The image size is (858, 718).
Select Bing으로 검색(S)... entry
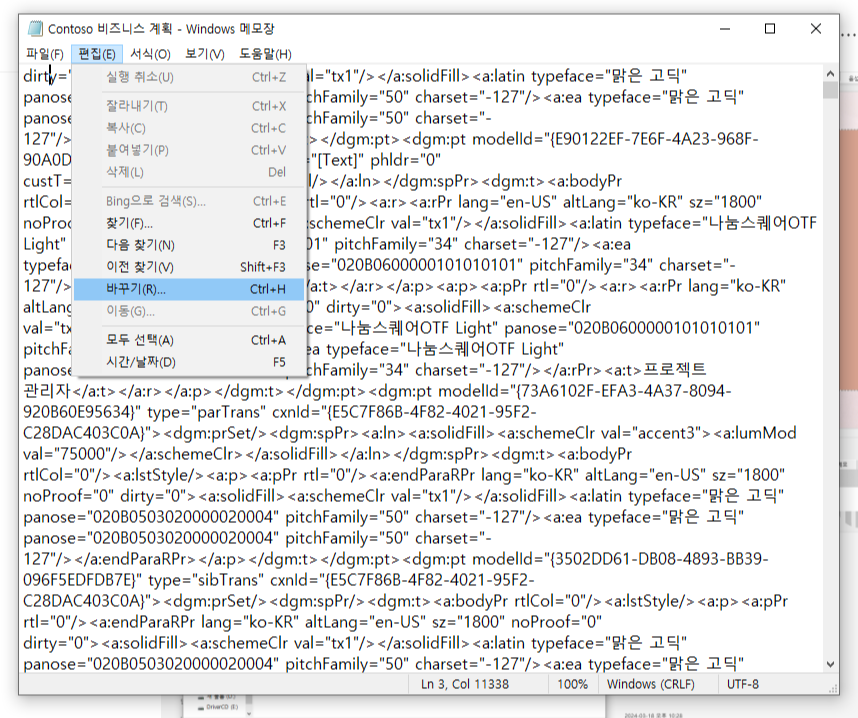tap(189, 201)
